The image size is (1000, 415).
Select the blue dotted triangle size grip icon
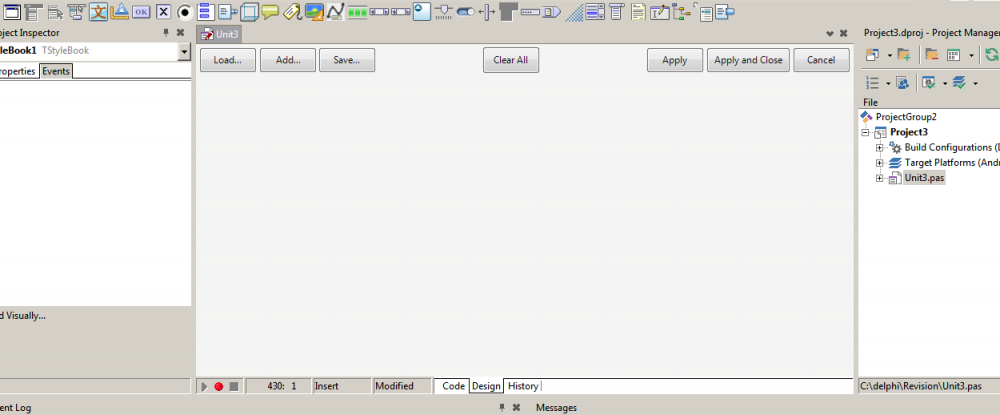(575, 12)
